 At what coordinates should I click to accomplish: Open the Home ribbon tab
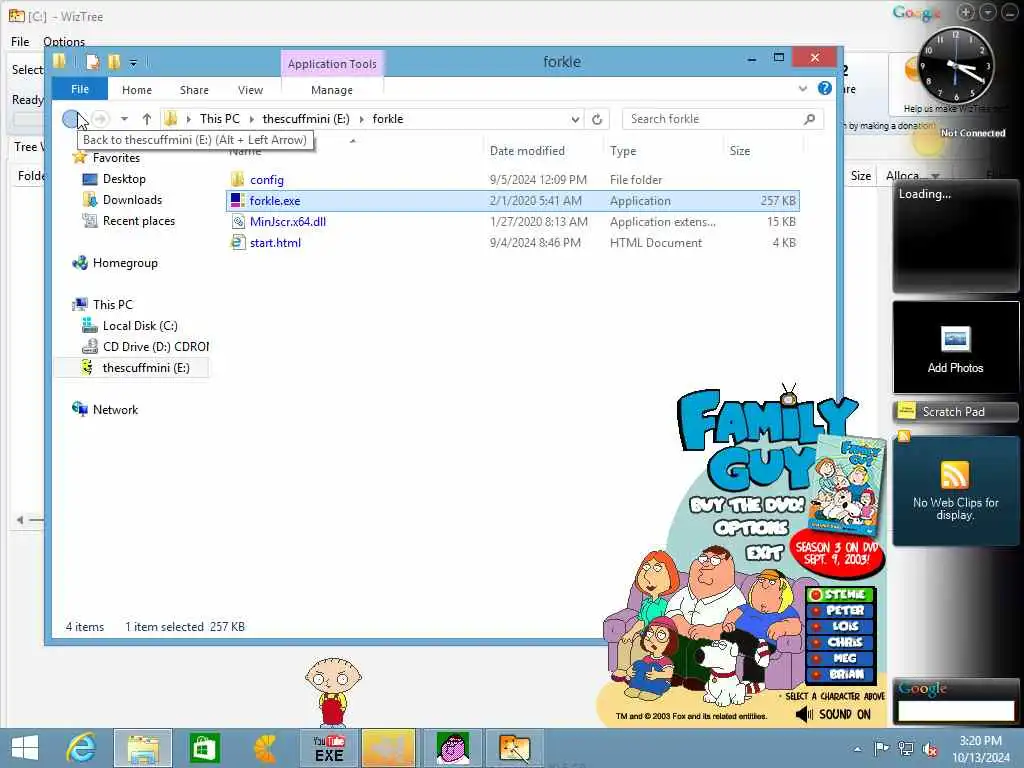coord(136,90)
